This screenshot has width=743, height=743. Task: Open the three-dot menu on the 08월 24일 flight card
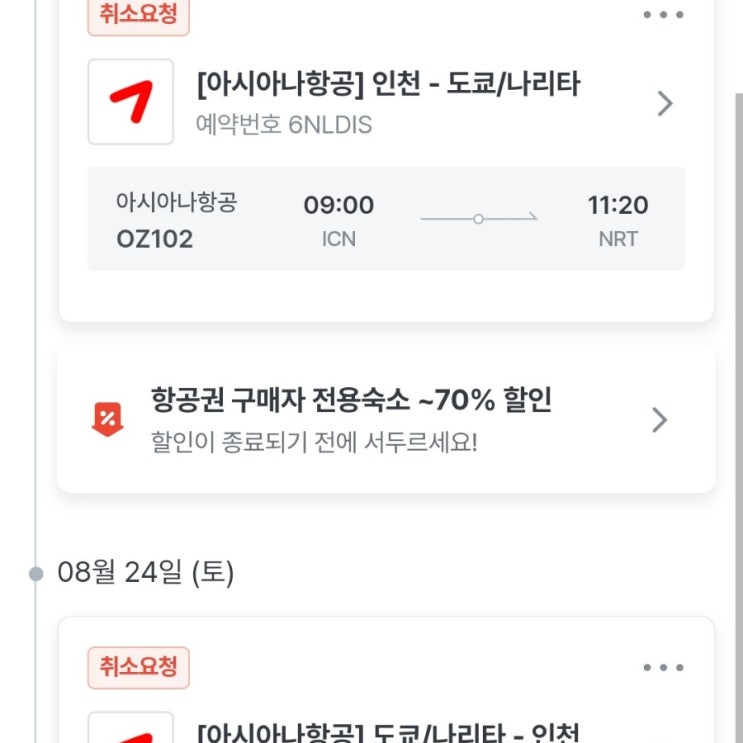(663, 667)
